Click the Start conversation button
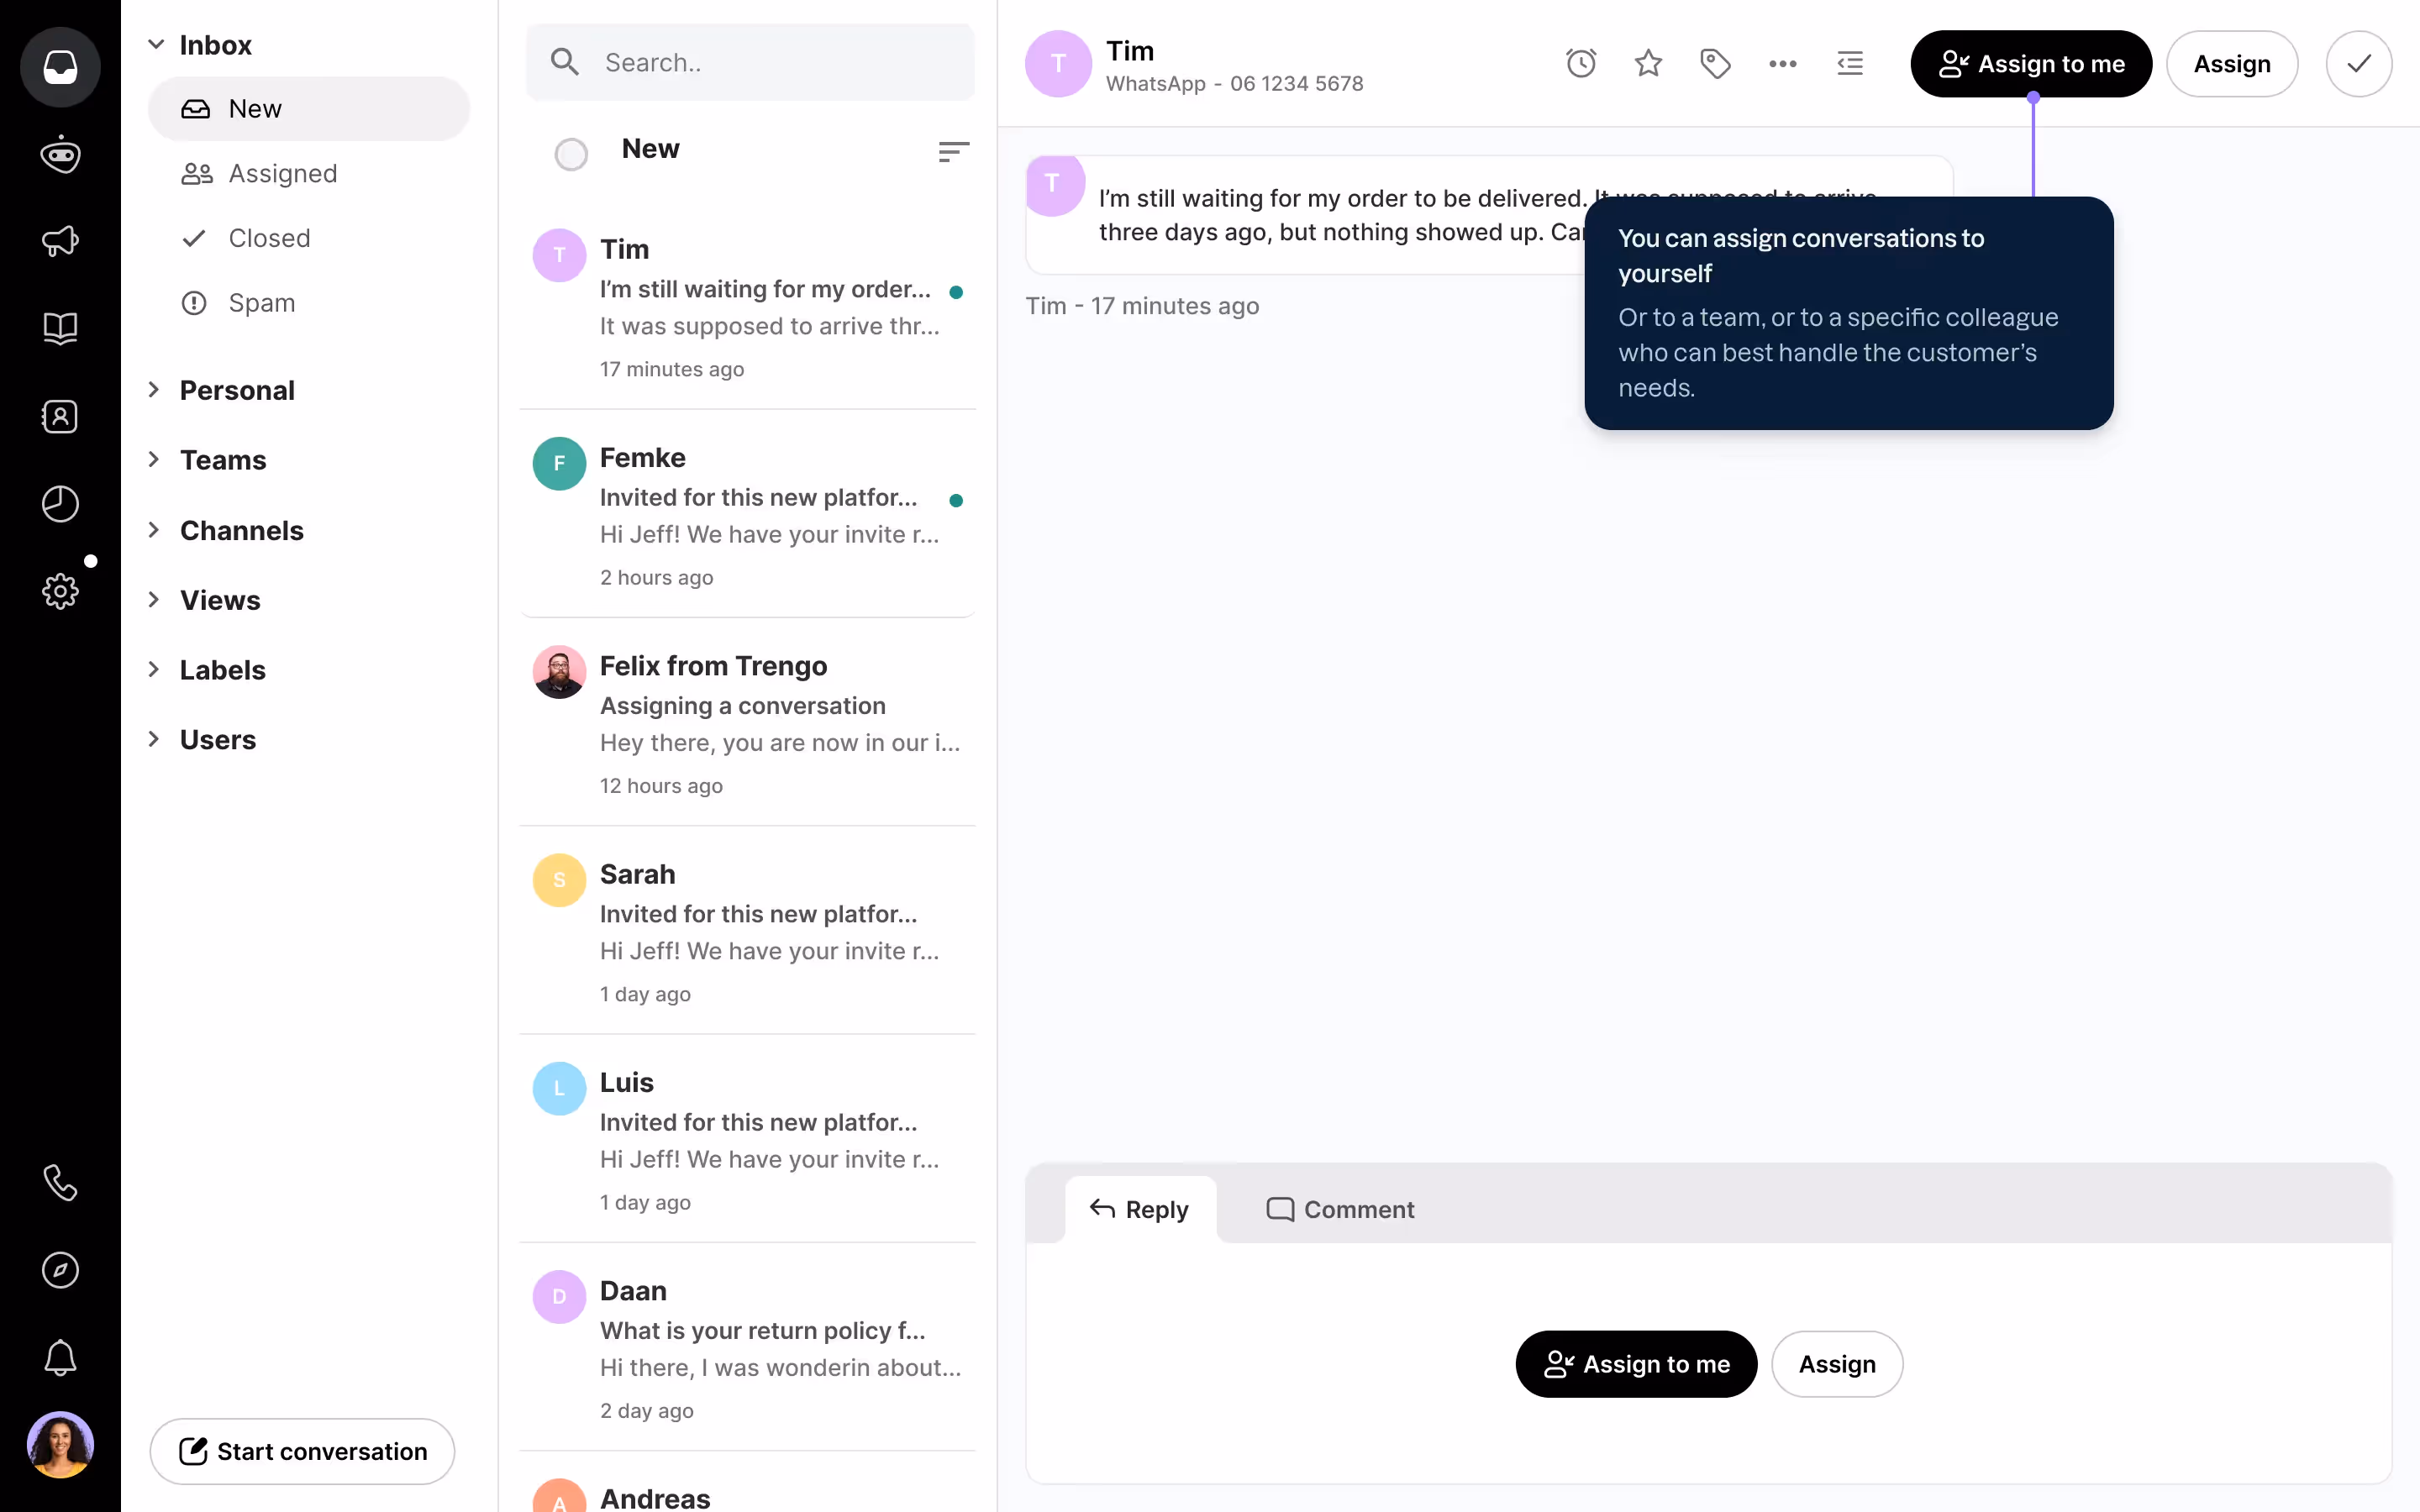2420x1512 pixels. pyautogui.click(x=302, y=1451)
